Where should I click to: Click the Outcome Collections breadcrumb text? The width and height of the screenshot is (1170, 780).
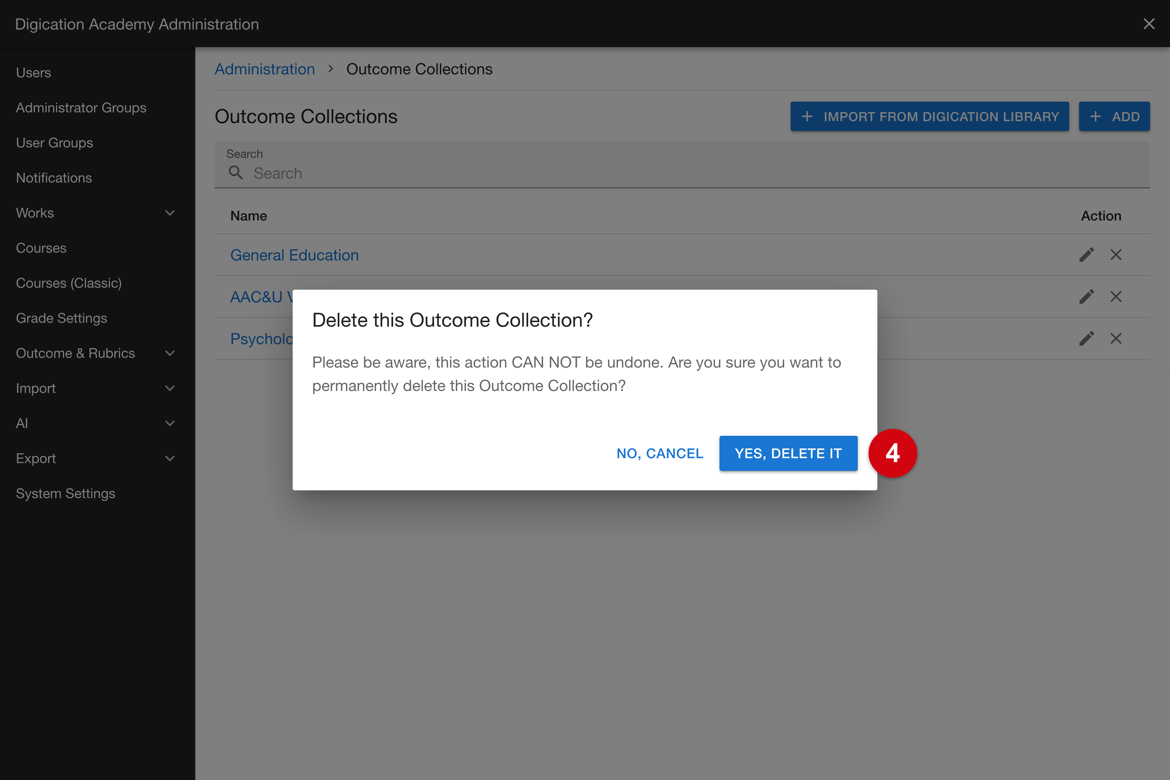[419, 69]
